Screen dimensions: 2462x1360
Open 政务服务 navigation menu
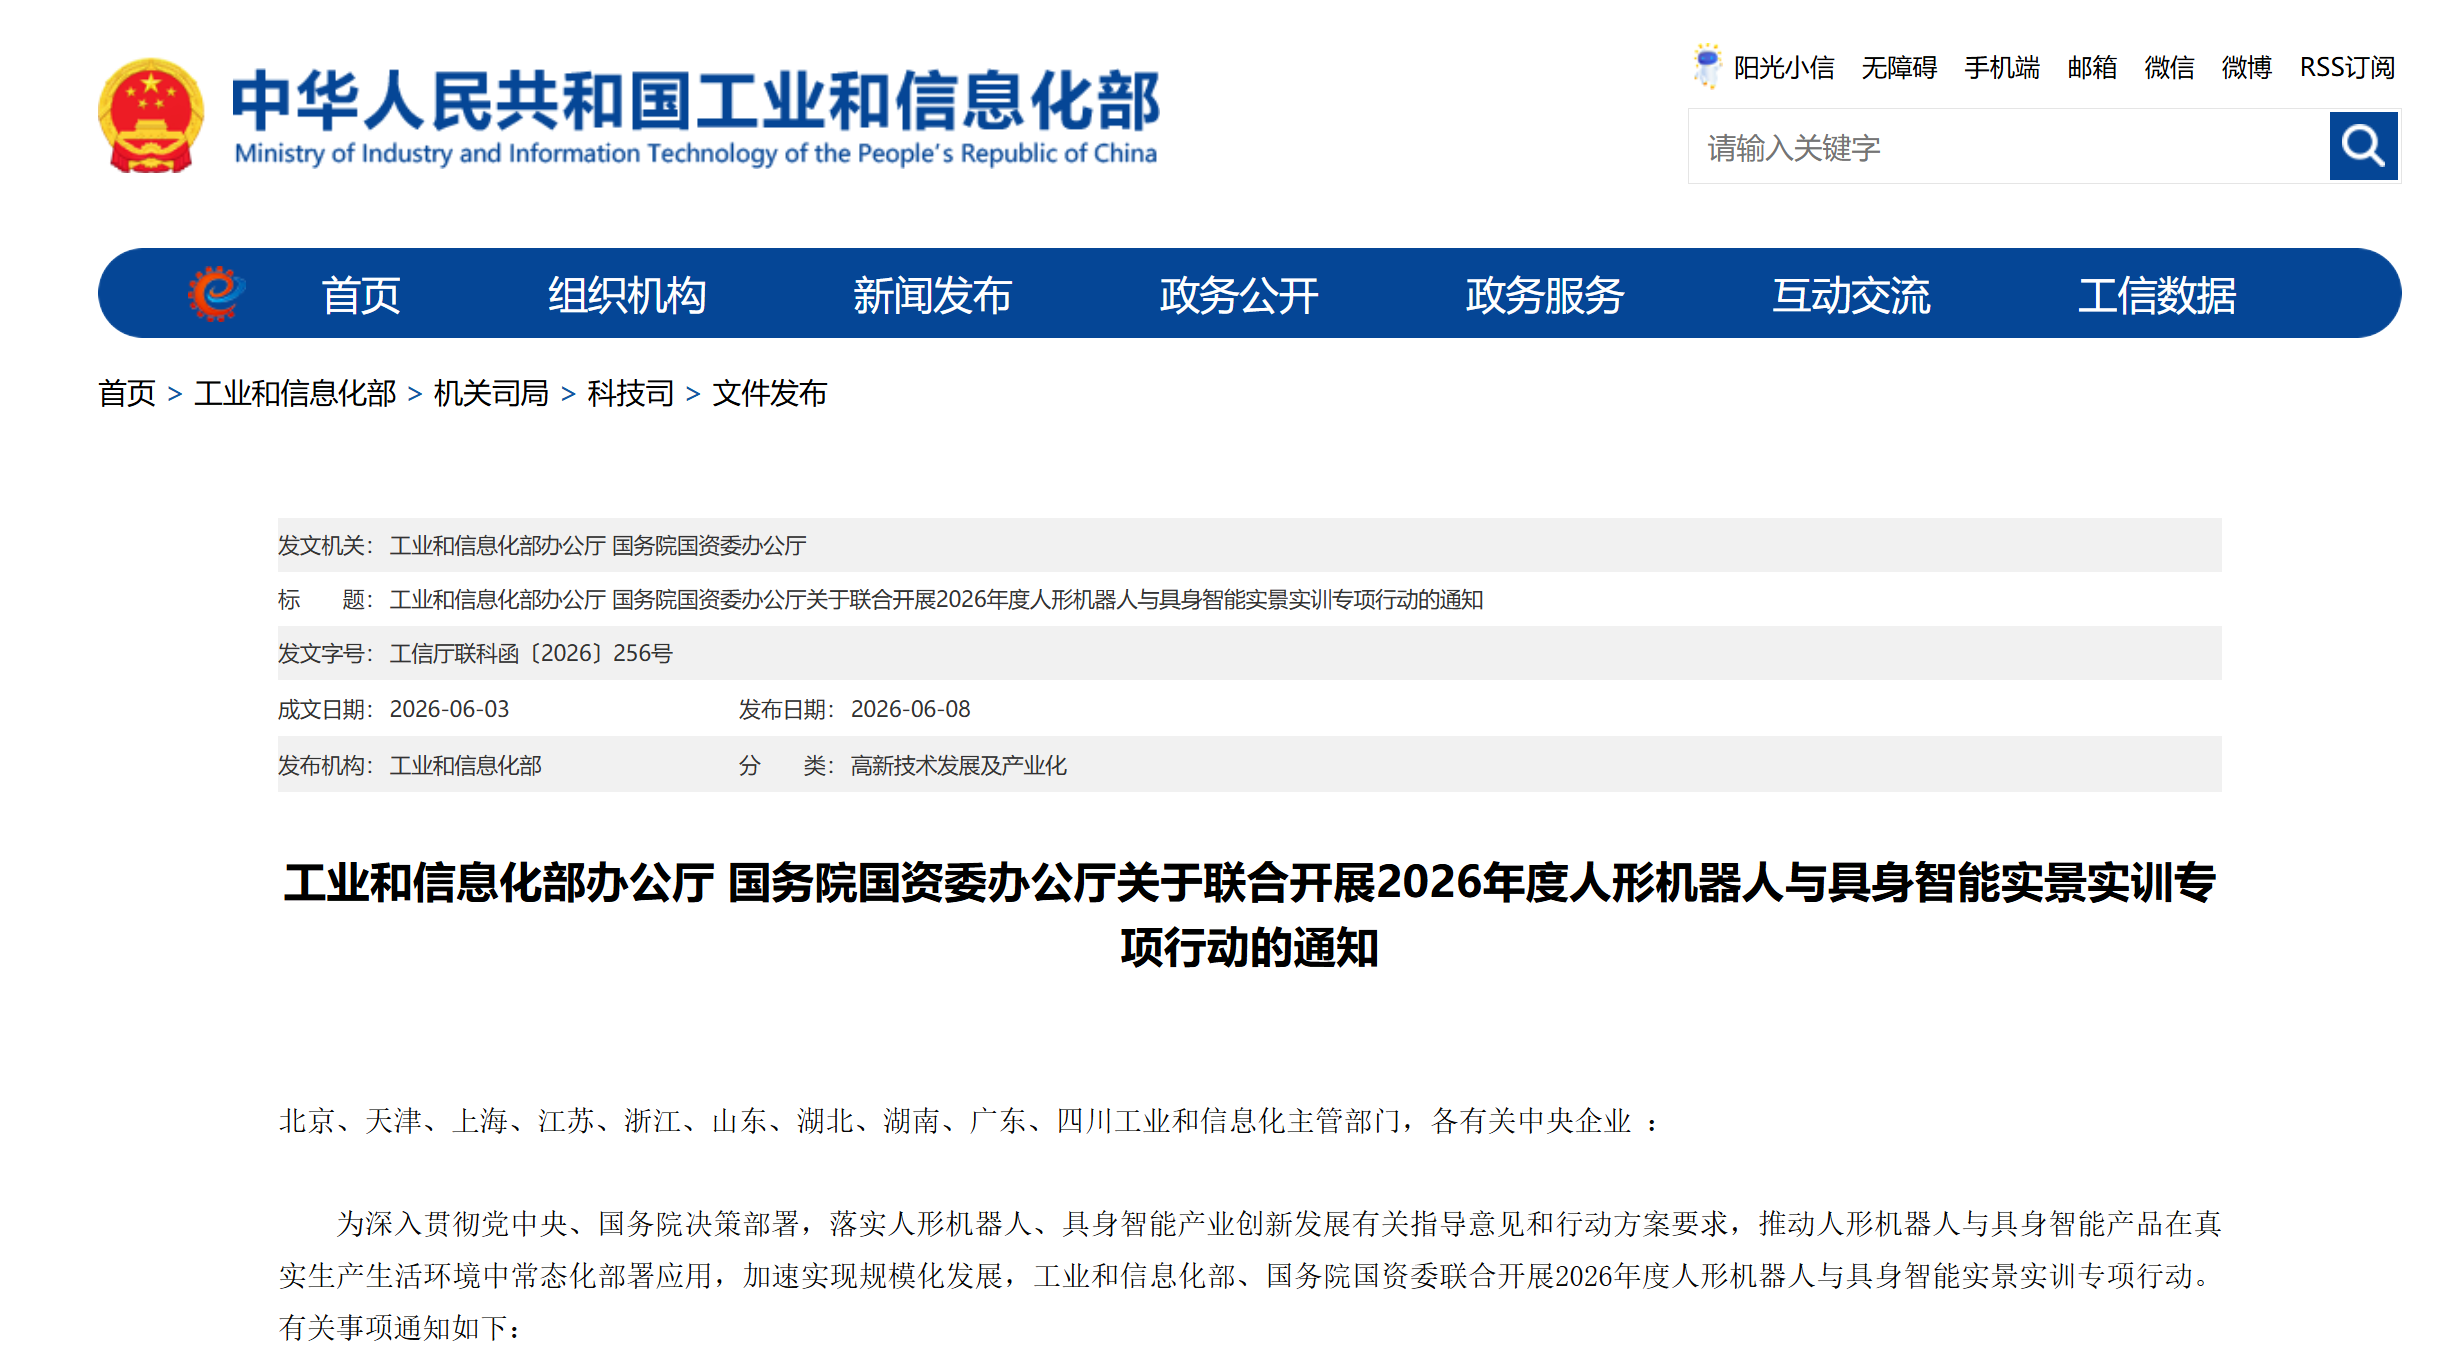point(1545,295)
